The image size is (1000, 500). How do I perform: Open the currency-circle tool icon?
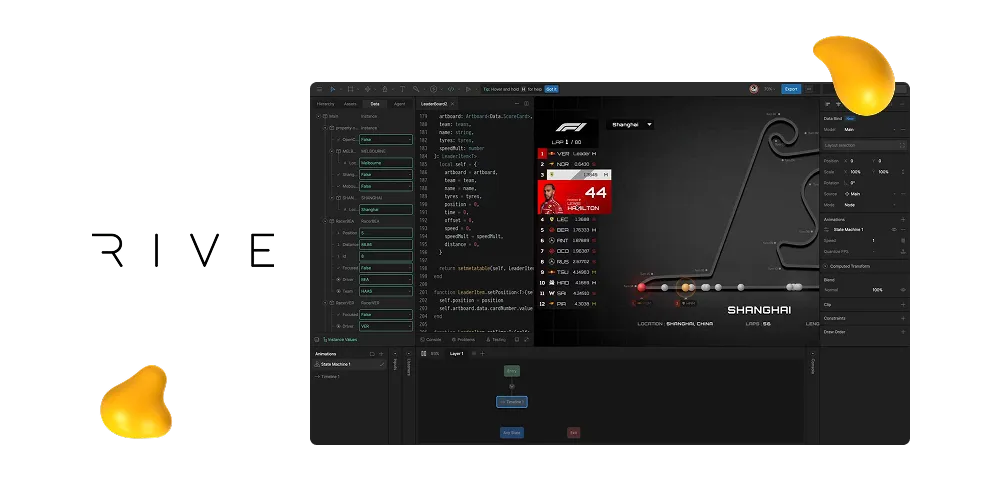pyautogui.click(x=434, y=89)
